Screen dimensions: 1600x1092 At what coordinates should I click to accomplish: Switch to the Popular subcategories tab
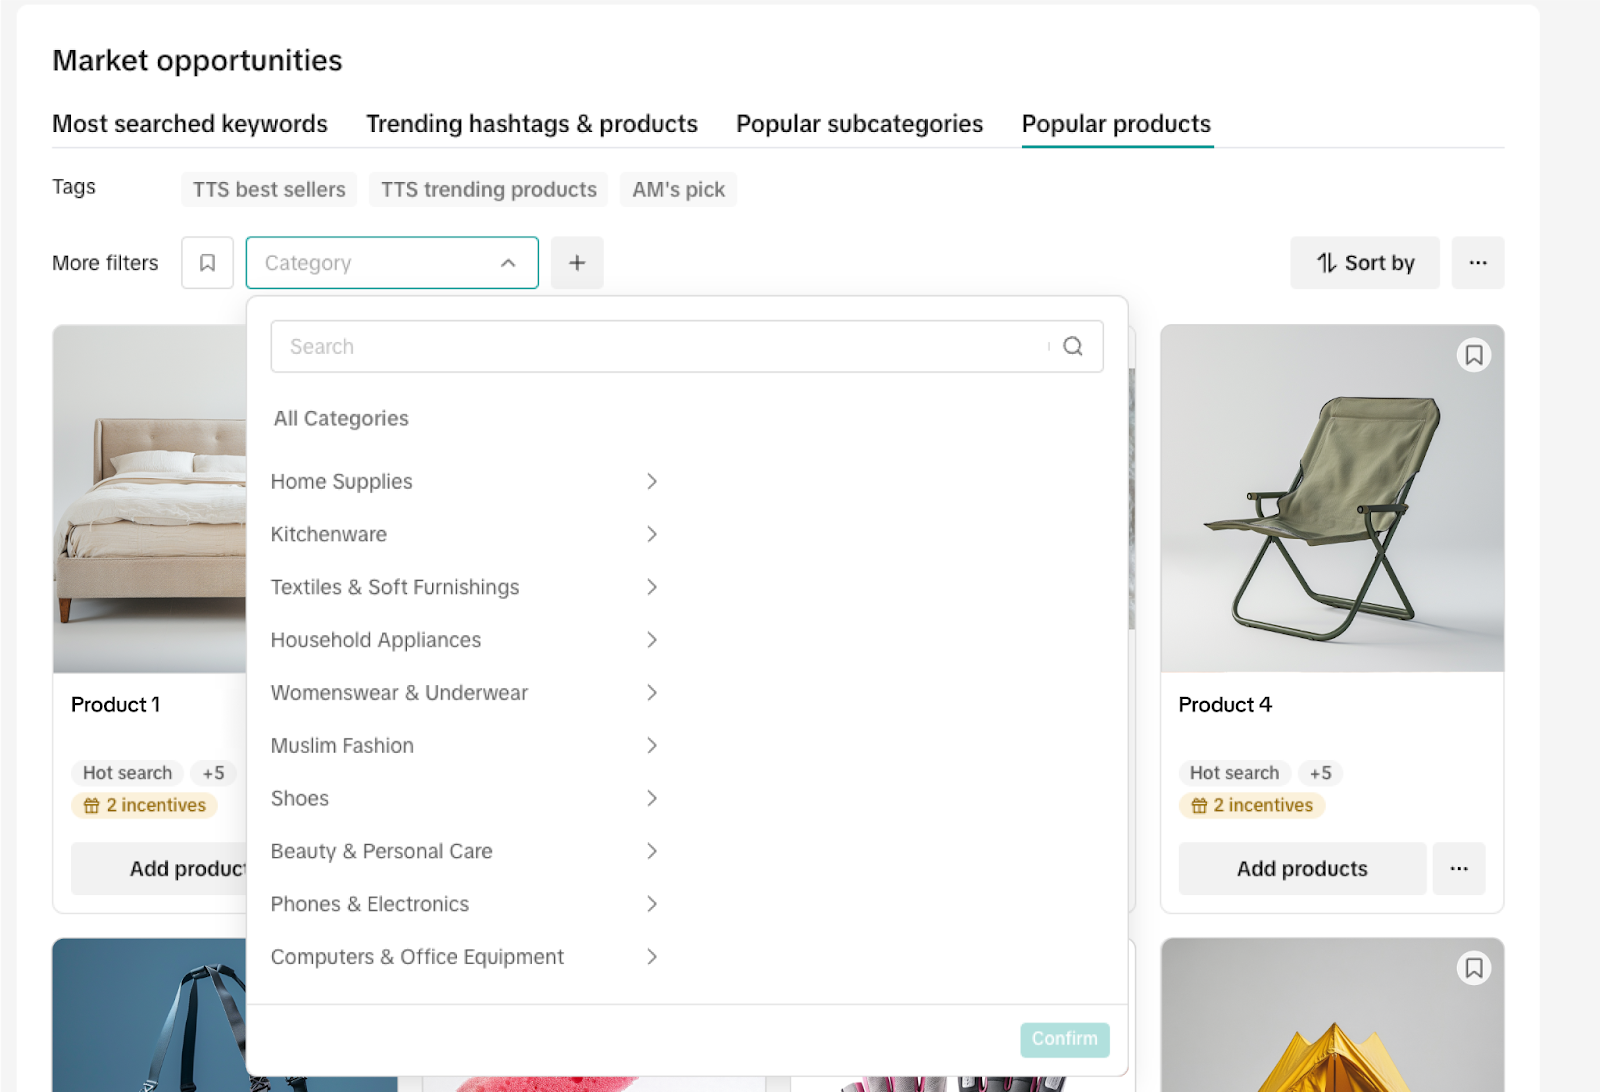[858, 123]
